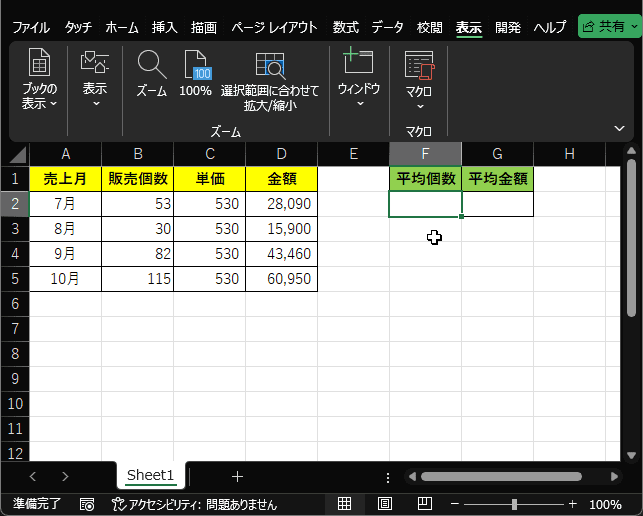Switch to the タッチ tab
The width and height of the screenshot is (643, 516).
78,27
